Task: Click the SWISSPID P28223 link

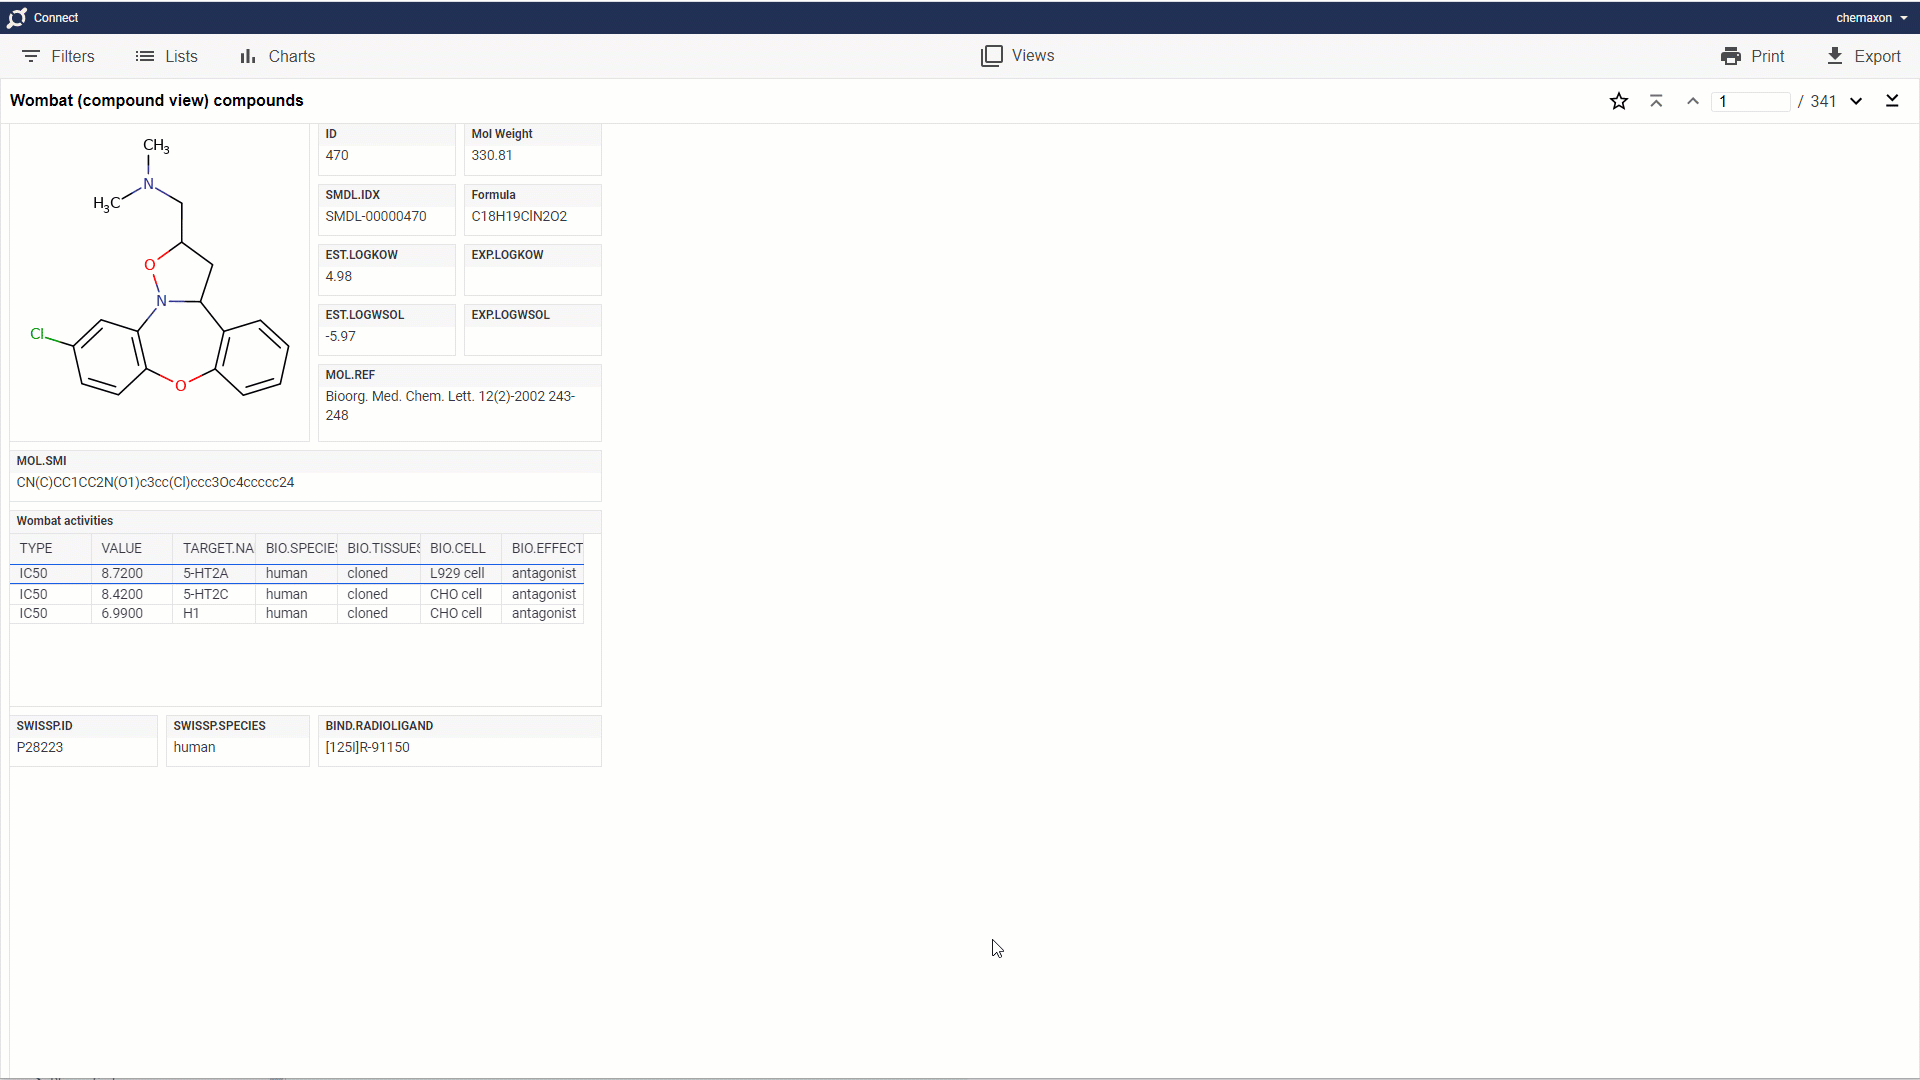Action: click(x=40, y=746)
